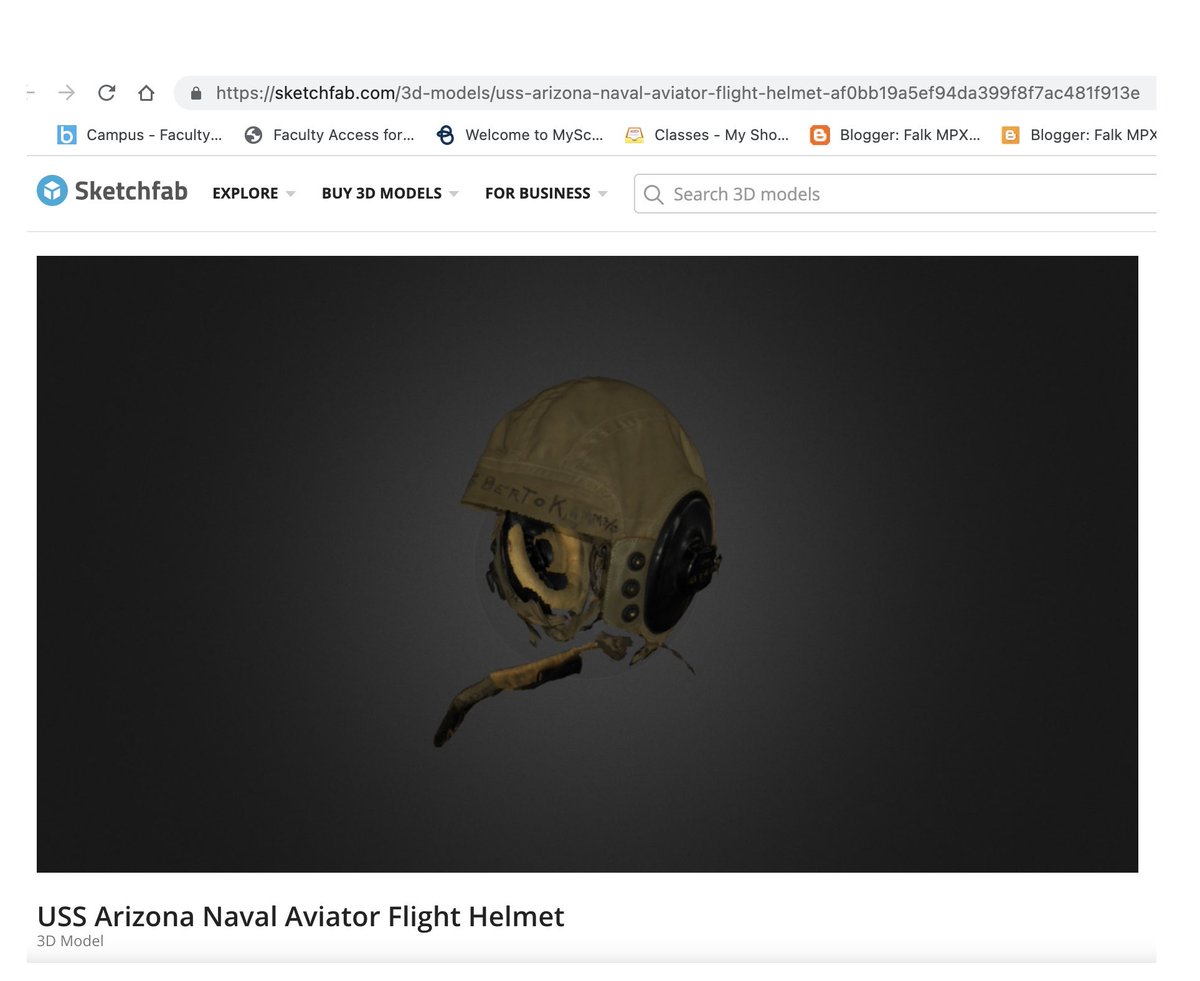Reload the page with refresh icon
The height and width of the screenshot is (981, 1200).
(x=106, y=93)
